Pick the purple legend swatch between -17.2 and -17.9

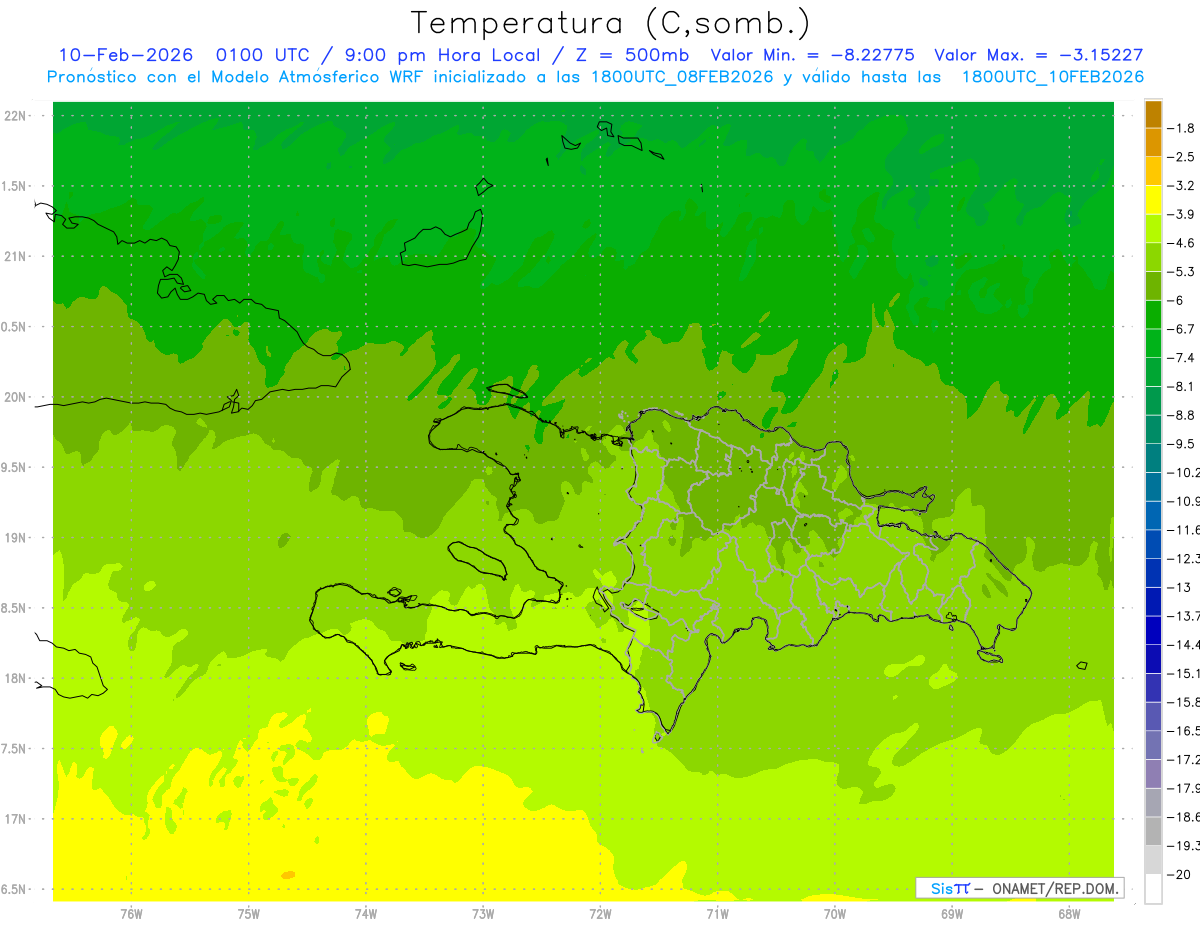1153,774
